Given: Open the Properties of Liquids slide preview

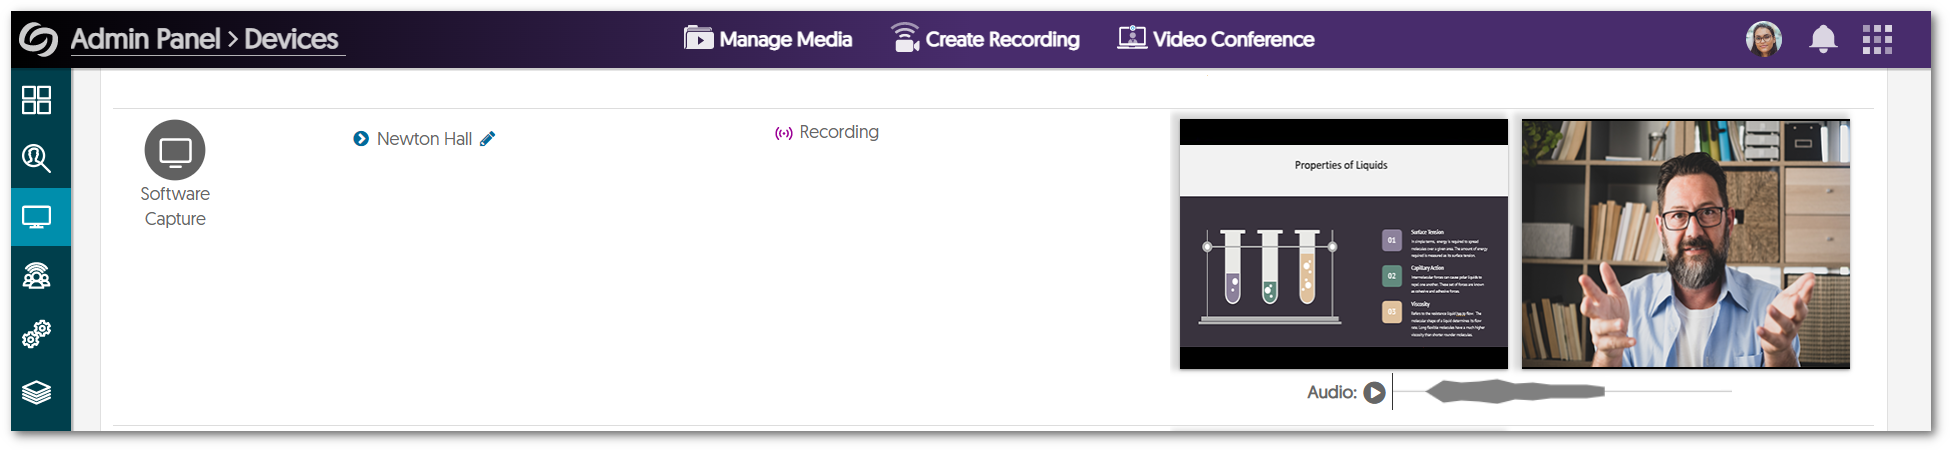Looking at the screenshot, I should click(x=1343, y=244).
